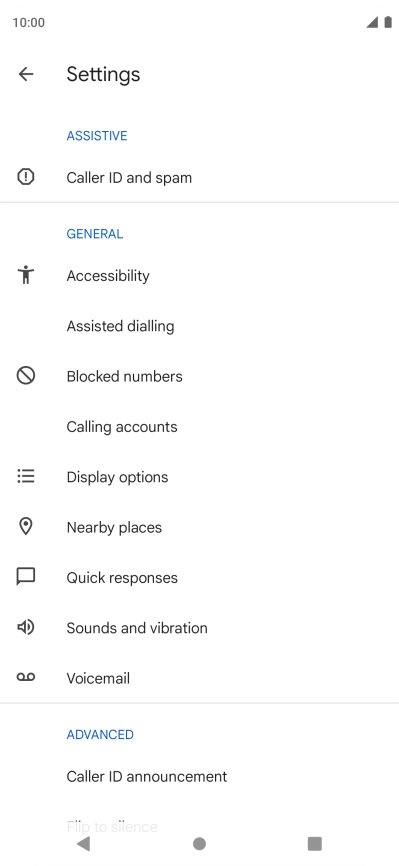Tap the Quick responses chat bubble icon
399x866 pixels.
pyautogui.click(x=26, y=577)
